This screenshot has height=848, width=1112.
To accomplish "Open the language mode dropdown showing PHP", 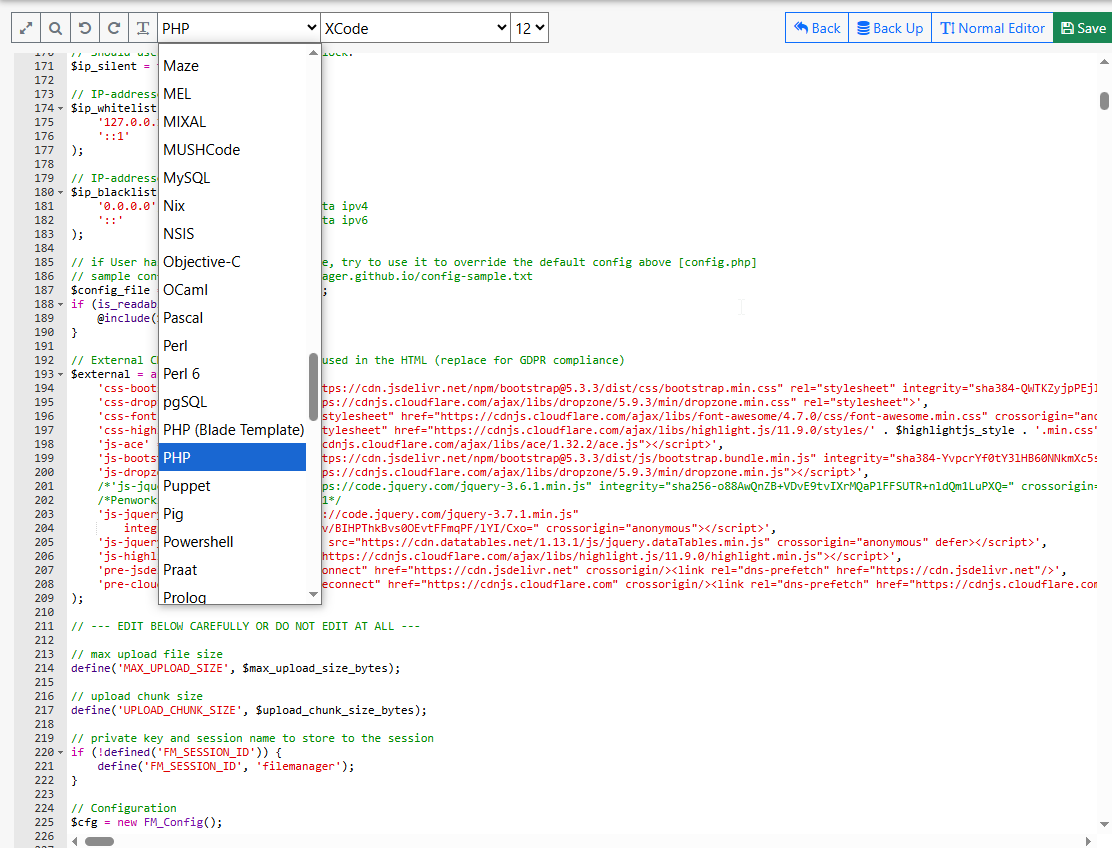I will 239,28.
